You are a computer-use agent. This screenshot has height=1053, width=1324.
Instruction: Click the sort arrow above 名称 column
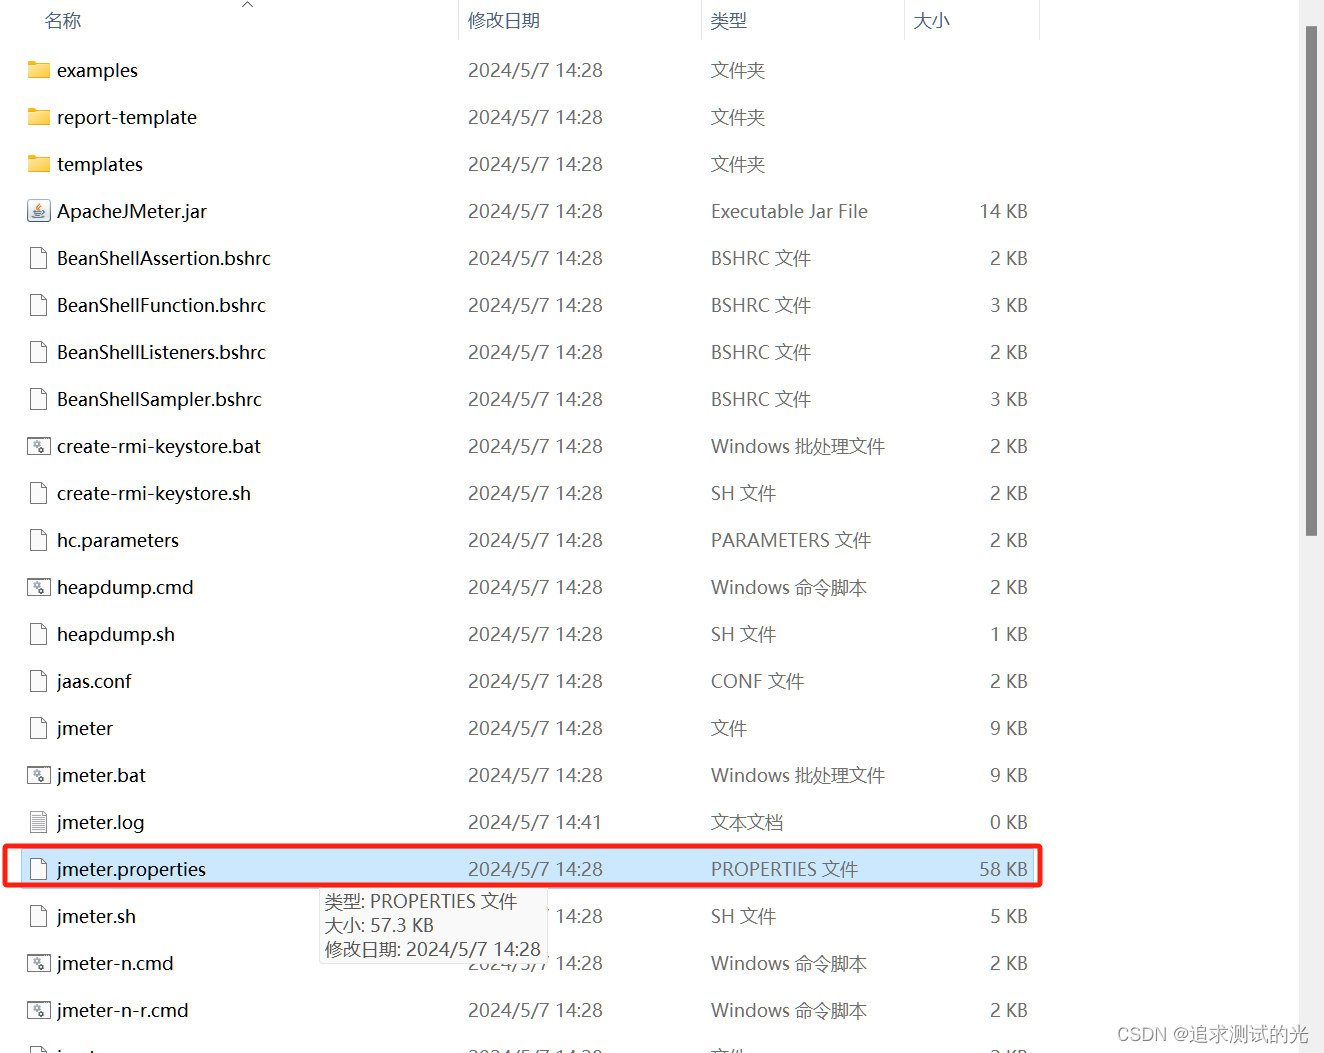247,5
